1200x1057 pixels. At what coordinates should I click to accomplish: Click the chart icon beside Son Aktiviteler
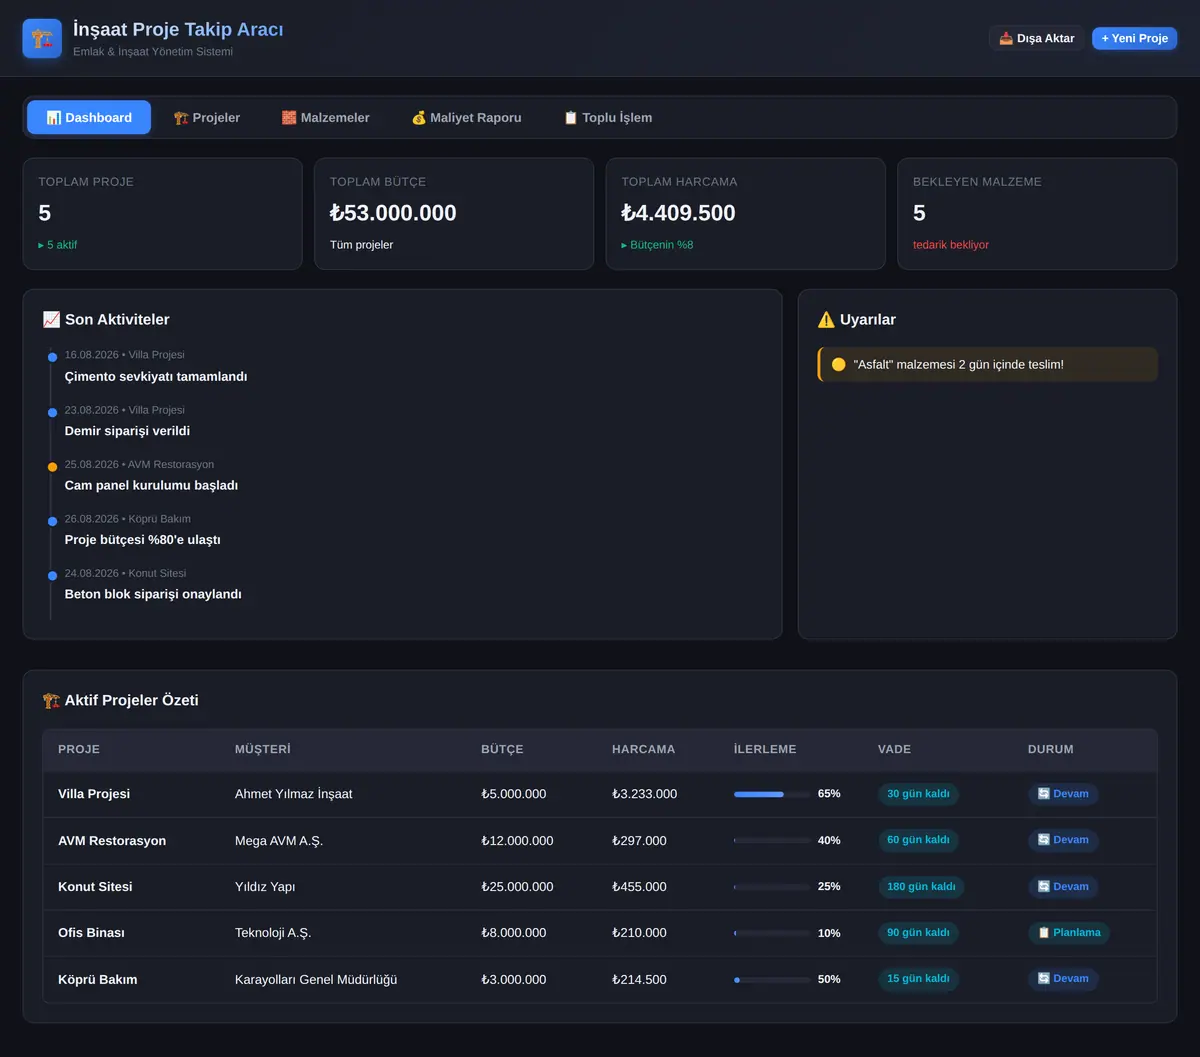click(x=51, y=320)
